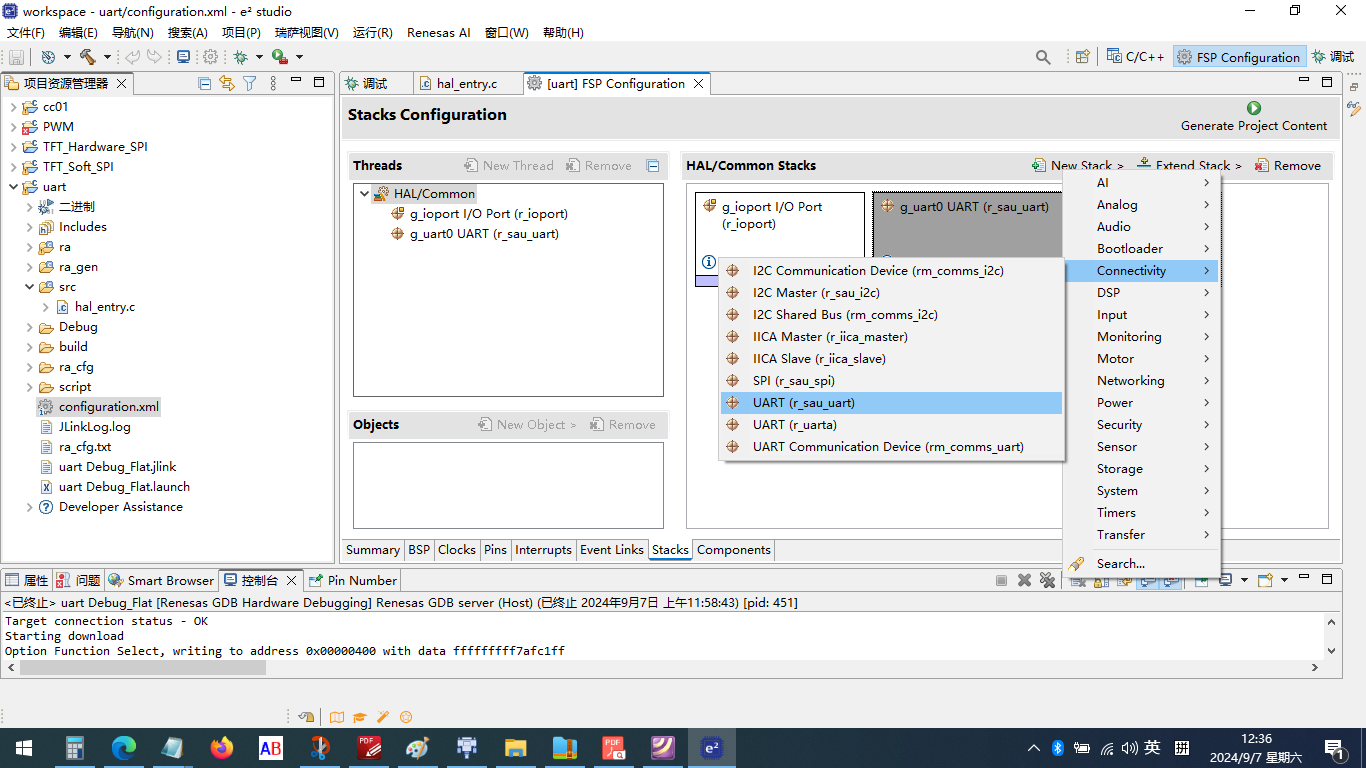Click the info icon on g_ioport stack
The width and height of the screenshot is (1366, 768).
[709, 263]
